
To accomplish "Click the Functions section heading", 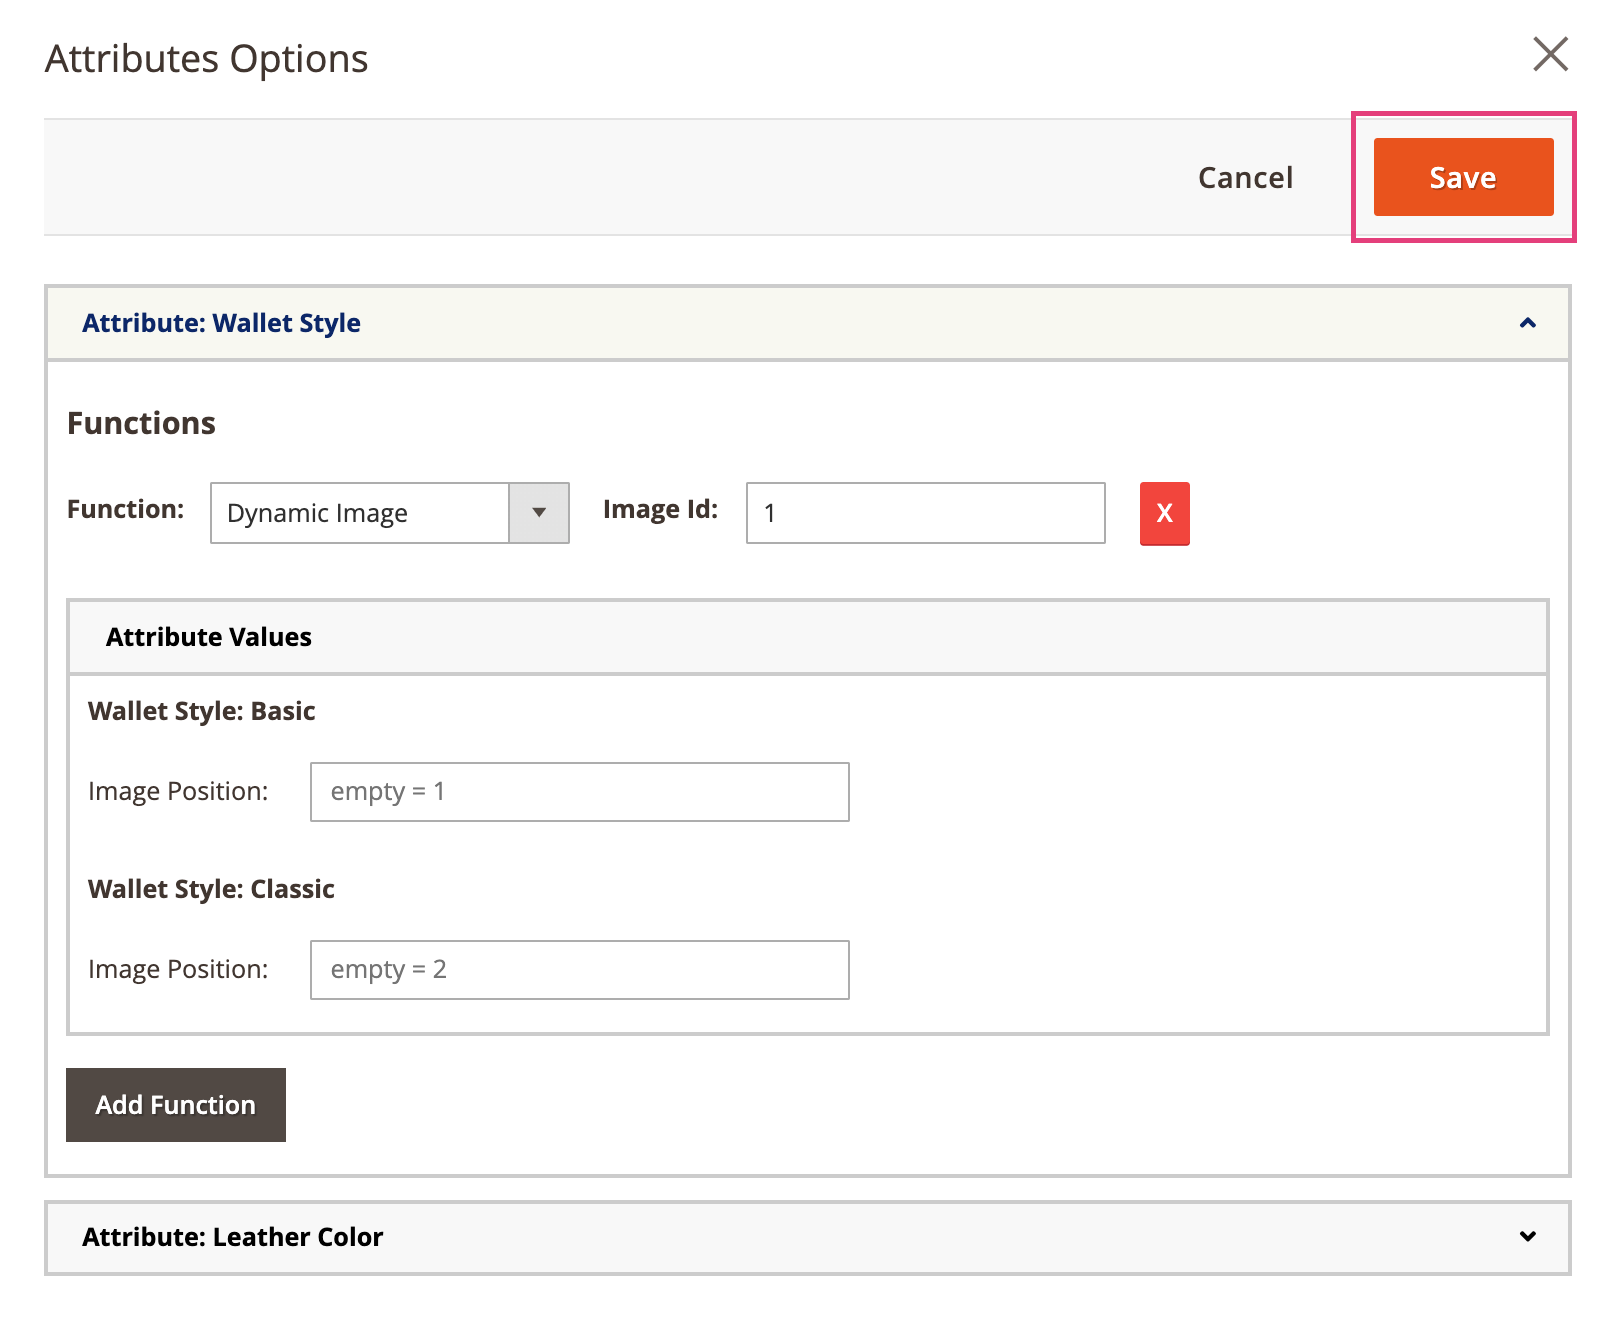I will click(140, 423).
